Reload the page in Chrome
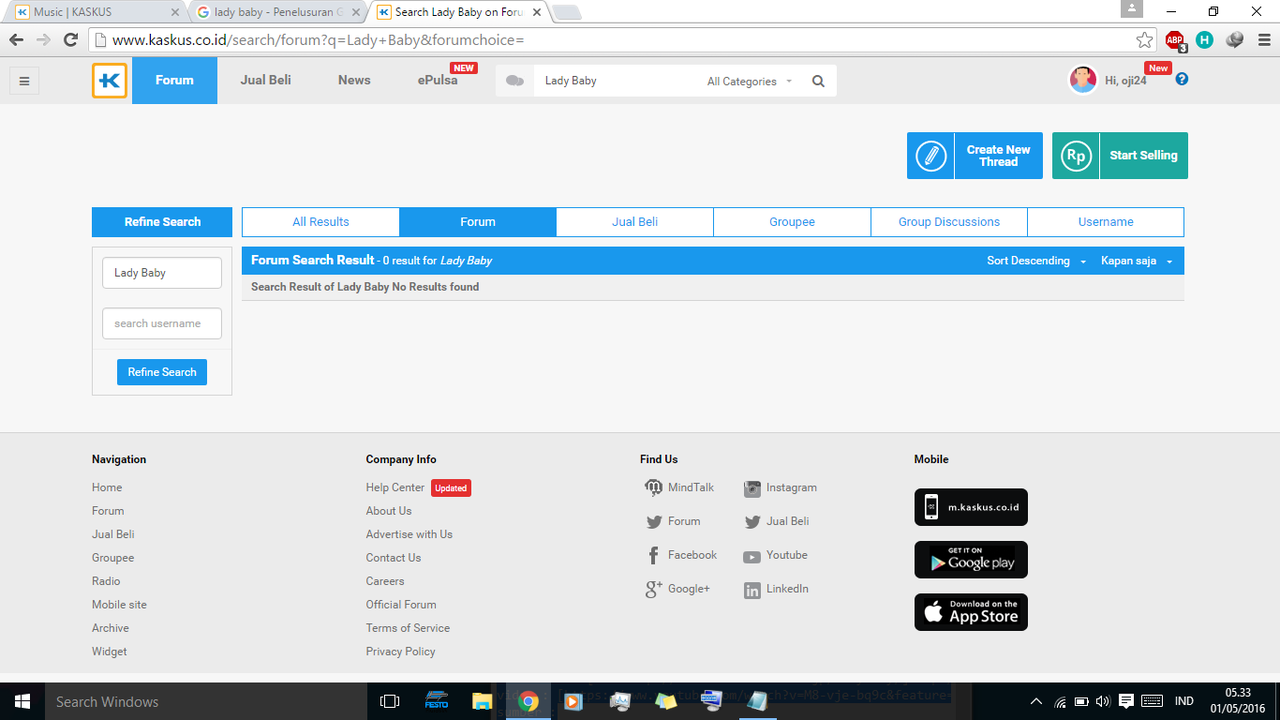The image size is (1280, 720). point(70,40)
